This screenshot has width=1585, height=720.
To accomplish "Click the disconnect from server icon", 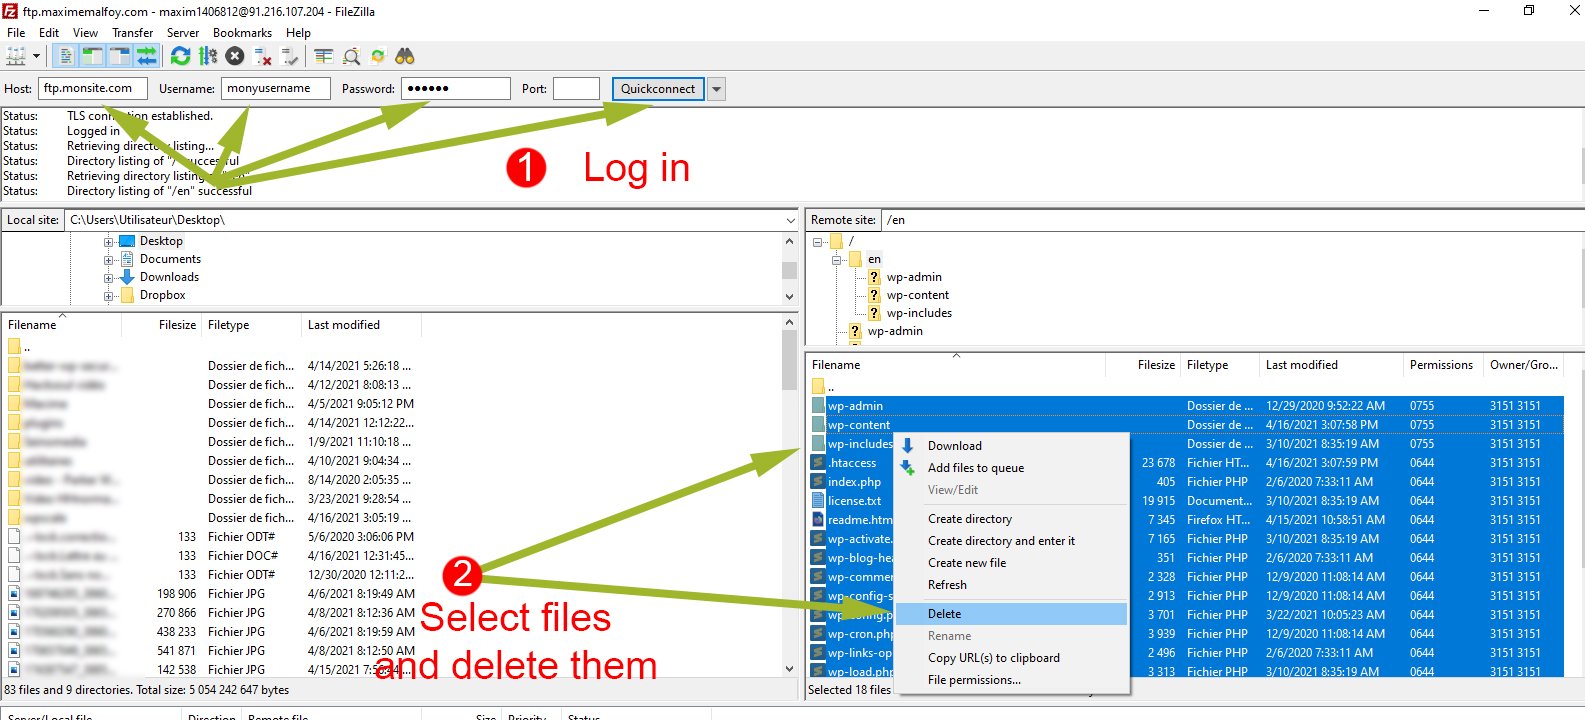I will (x=263, y=56).
